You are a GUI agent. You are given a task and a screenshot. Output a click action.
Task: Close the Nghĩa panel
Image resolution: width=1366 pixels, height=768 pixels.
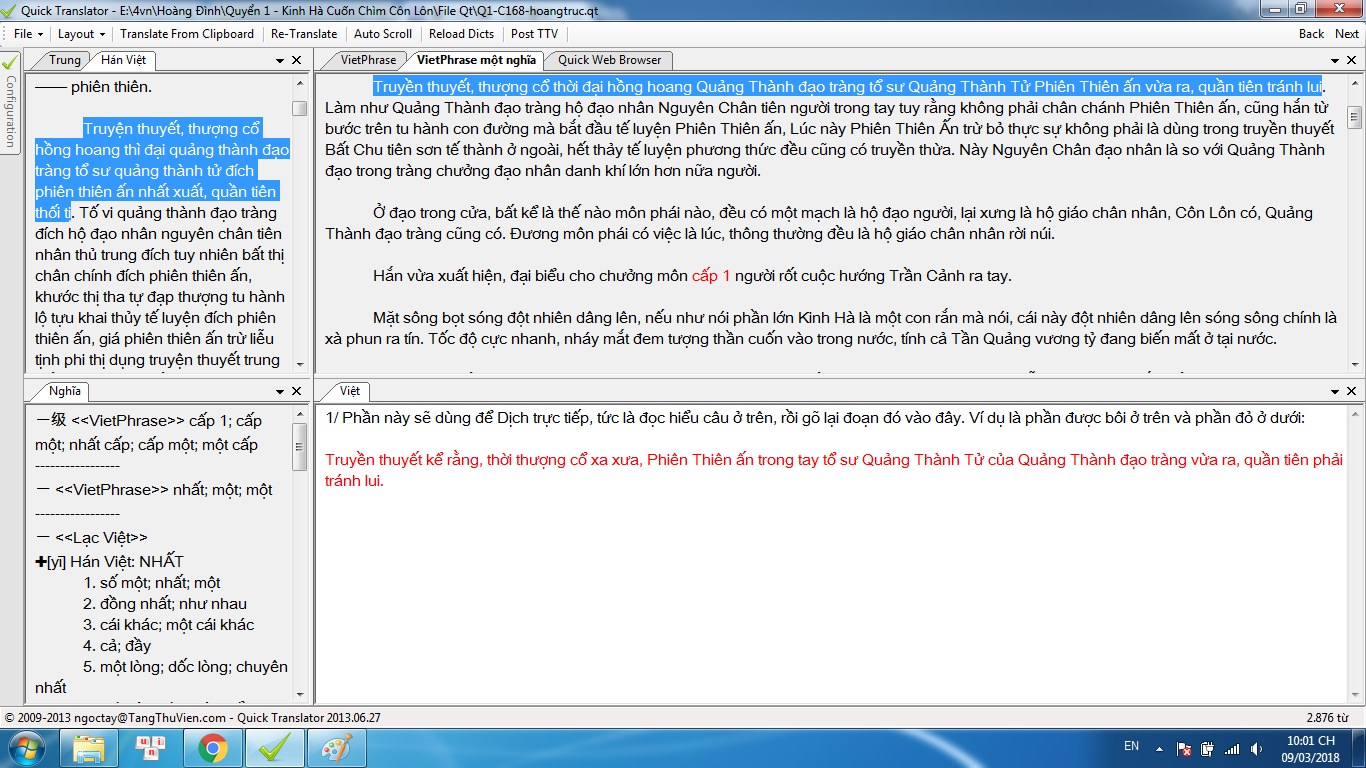(297, 391)
